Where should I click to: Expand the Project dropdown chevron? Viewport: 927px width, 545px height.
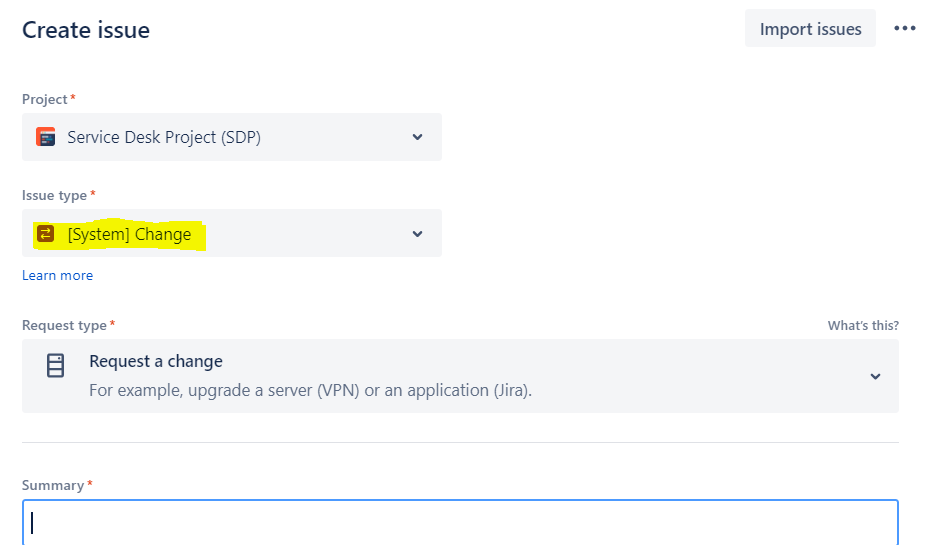[x=417, y=137]
